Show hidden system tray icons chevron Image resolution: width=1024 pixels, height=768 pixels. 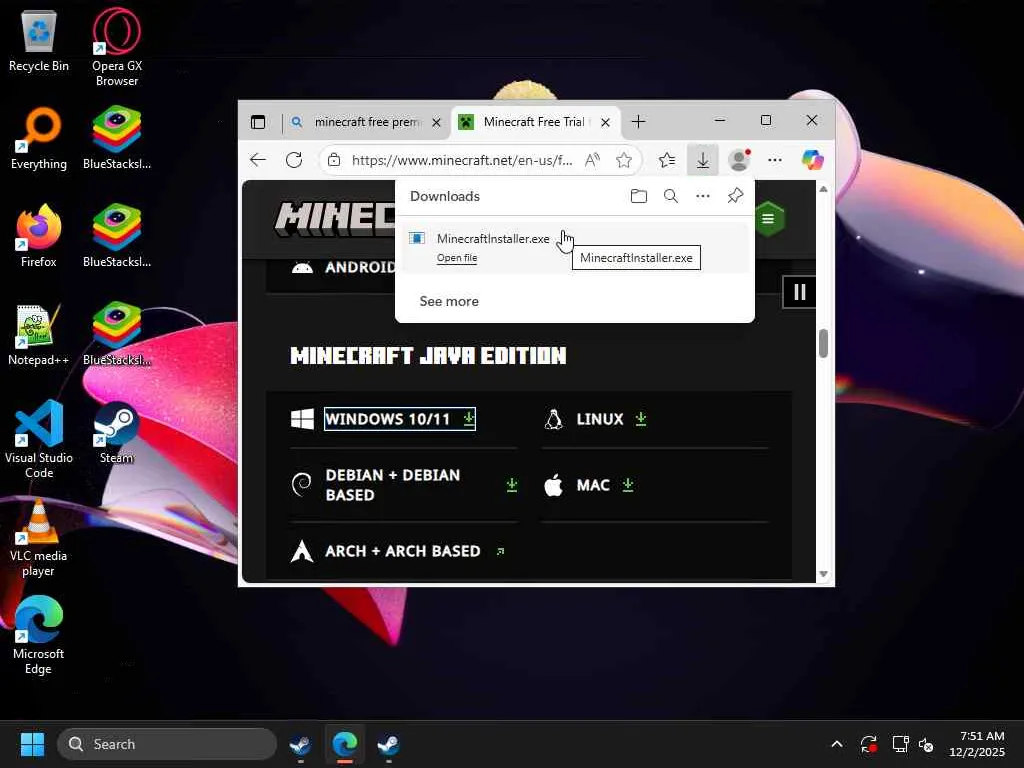point(837,744)
